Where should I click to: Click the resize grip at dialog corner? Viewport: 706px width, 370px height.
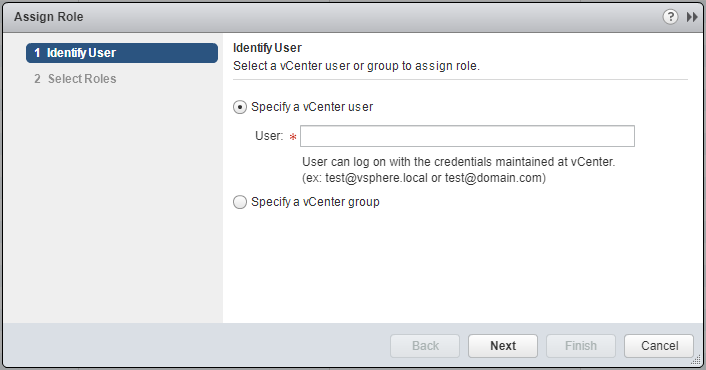click(x=697, y=361)
